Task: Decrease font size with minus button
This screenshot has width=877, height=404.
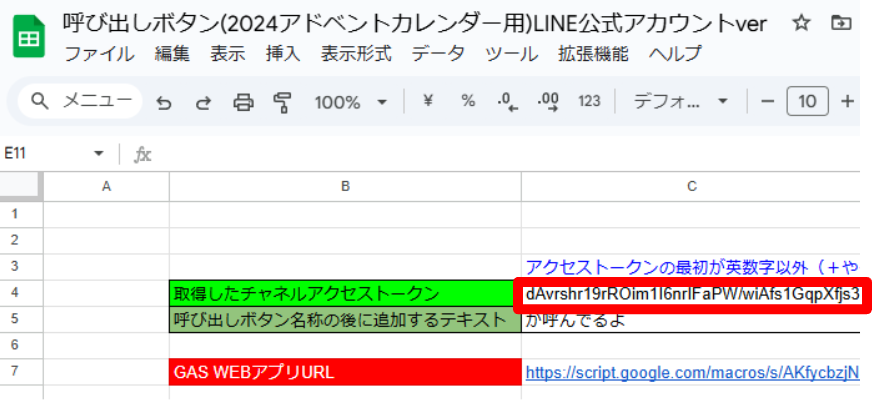Action: click(768, 102)
